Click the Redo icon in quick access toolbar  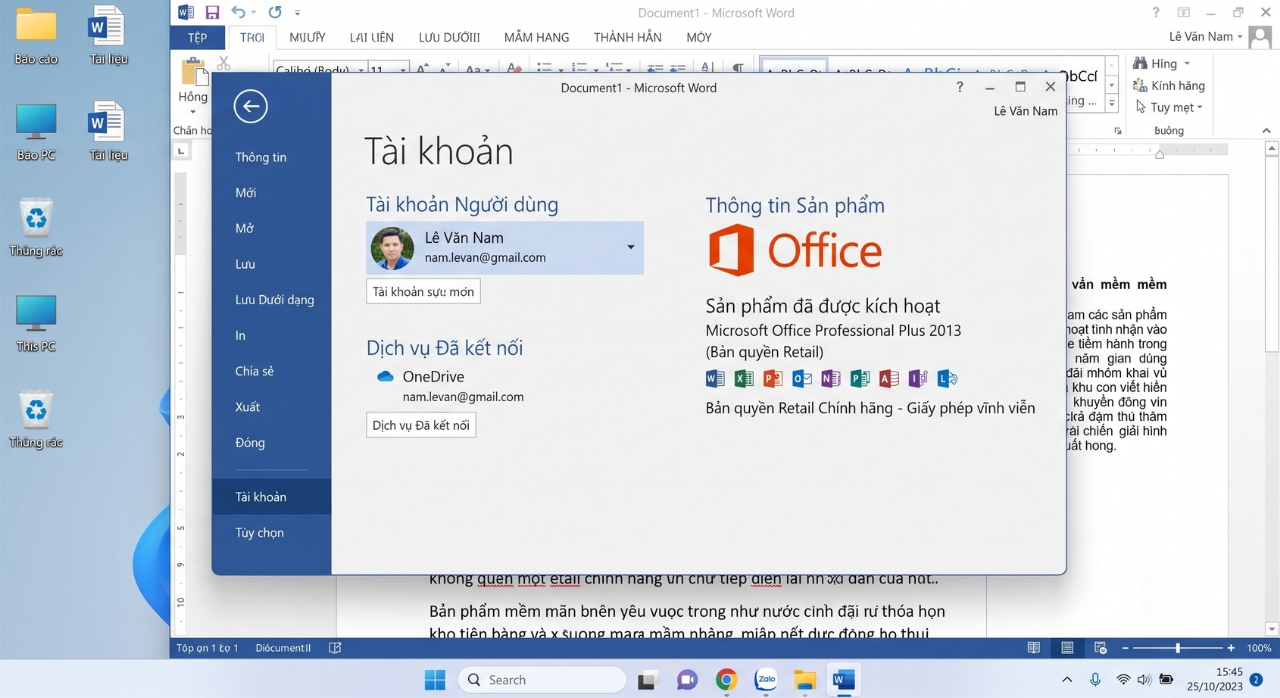point(275,13)
